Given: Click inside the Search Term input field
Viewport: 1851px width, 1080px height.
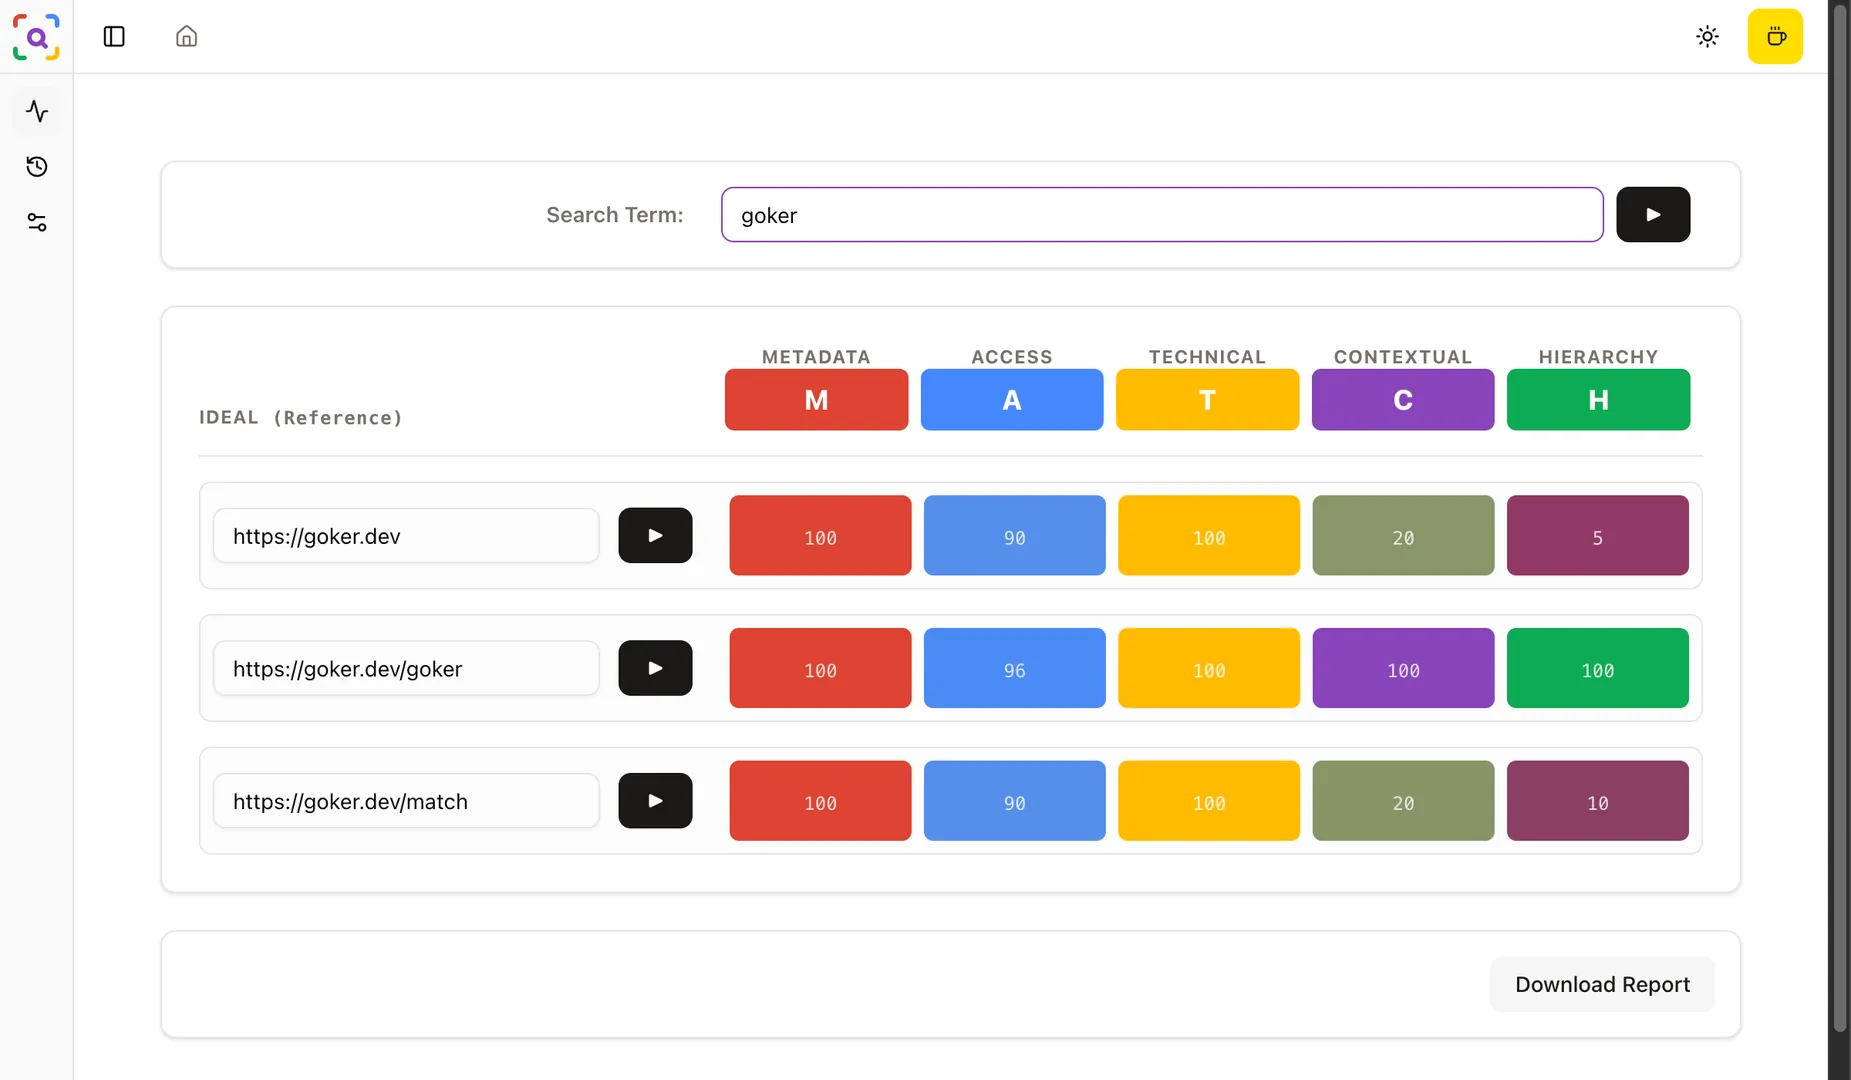Looking at the screenshot, I should 1160,214.
